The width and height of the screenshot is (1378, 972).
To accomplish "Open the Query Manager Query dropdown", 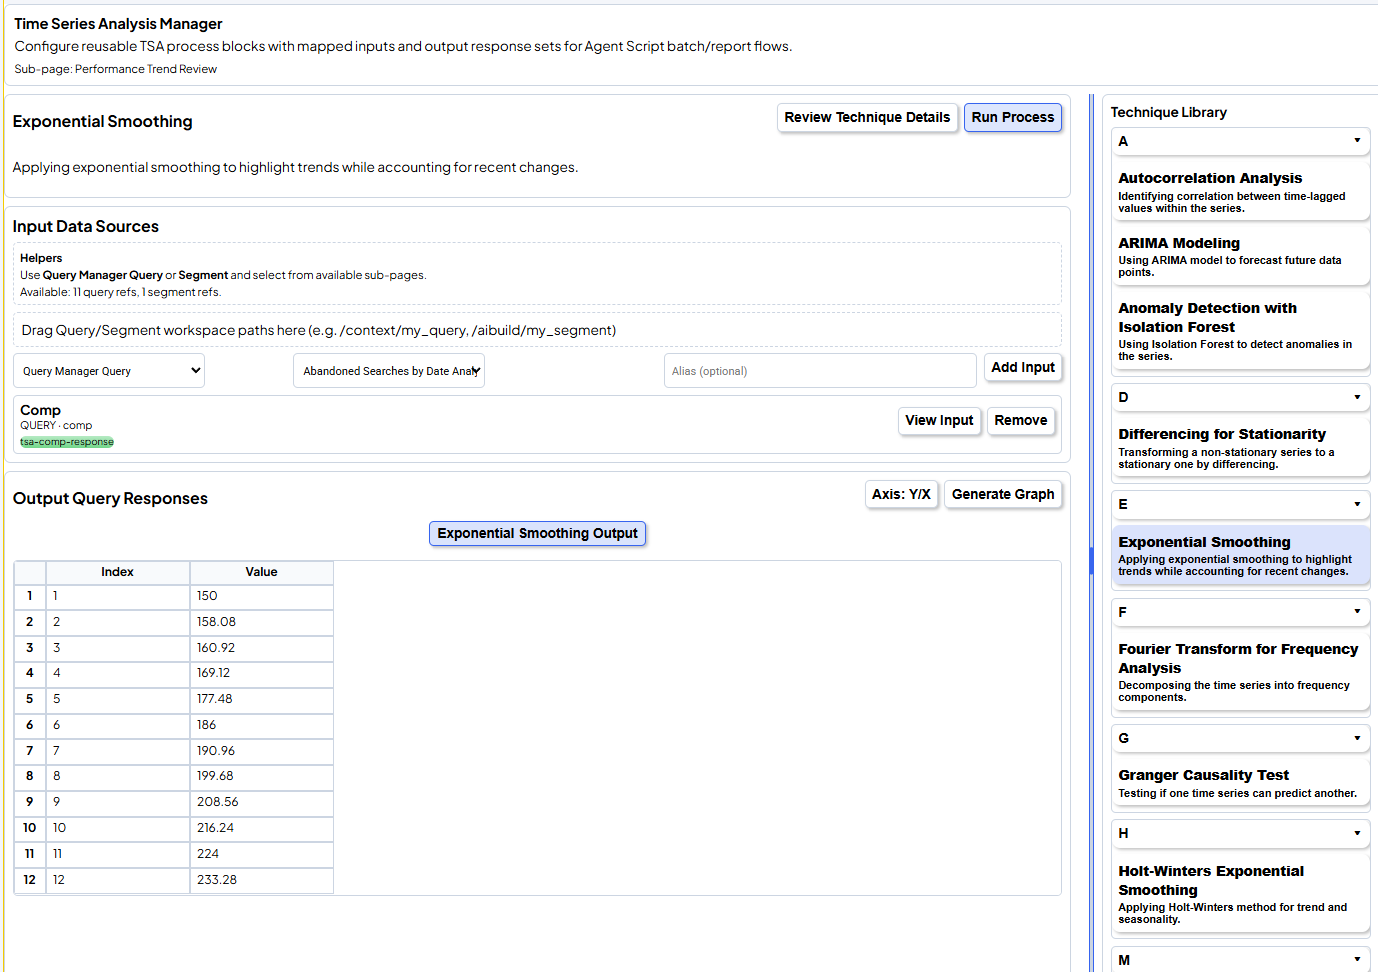I will 109,371.
